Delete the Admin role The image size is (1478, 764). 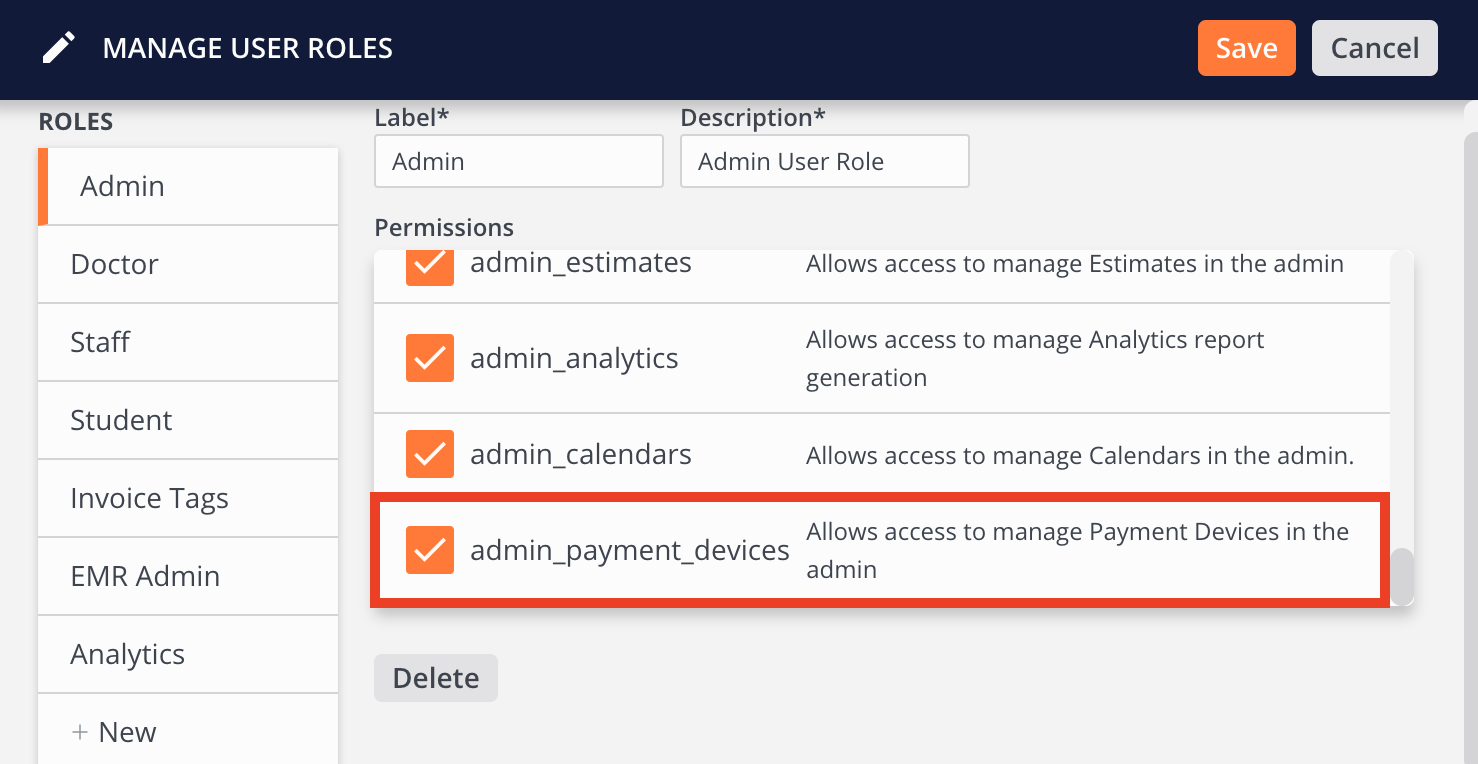(x=436, y=678)
